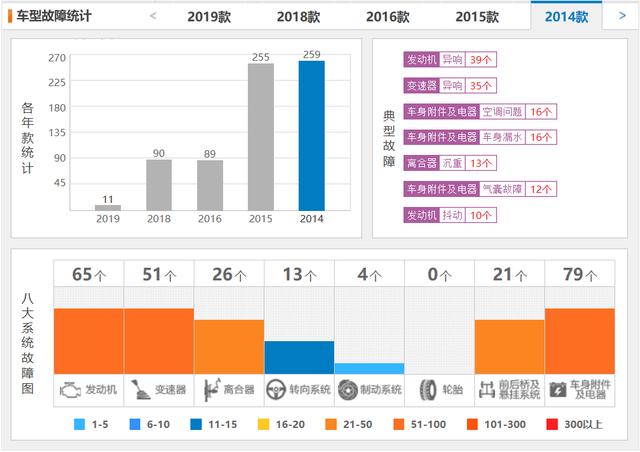Image resolution: width=640 pixels, height=452 pixels.
Task: Click the 离合器 clutch icon
Action: click(x=212, y=390)
